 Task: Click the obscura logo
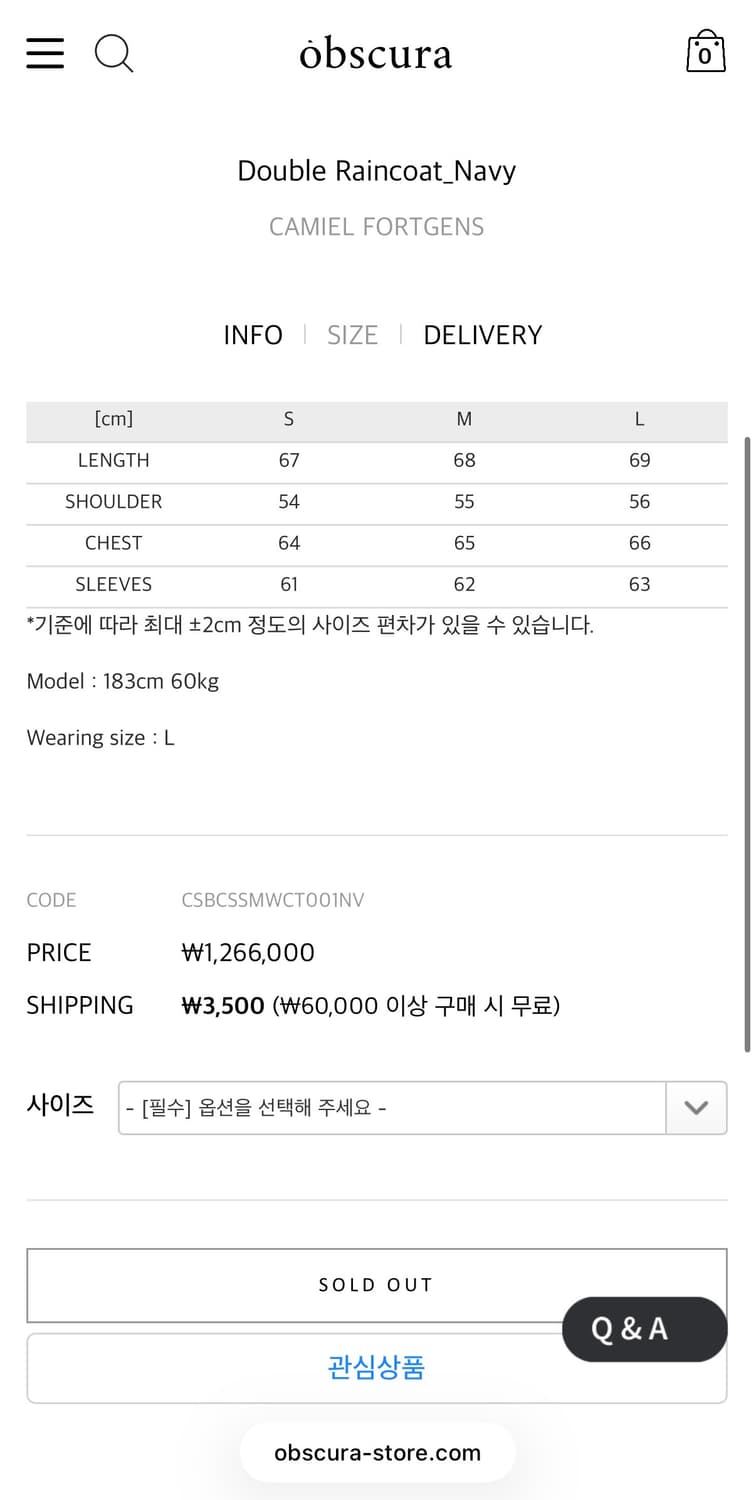[376, 53]
